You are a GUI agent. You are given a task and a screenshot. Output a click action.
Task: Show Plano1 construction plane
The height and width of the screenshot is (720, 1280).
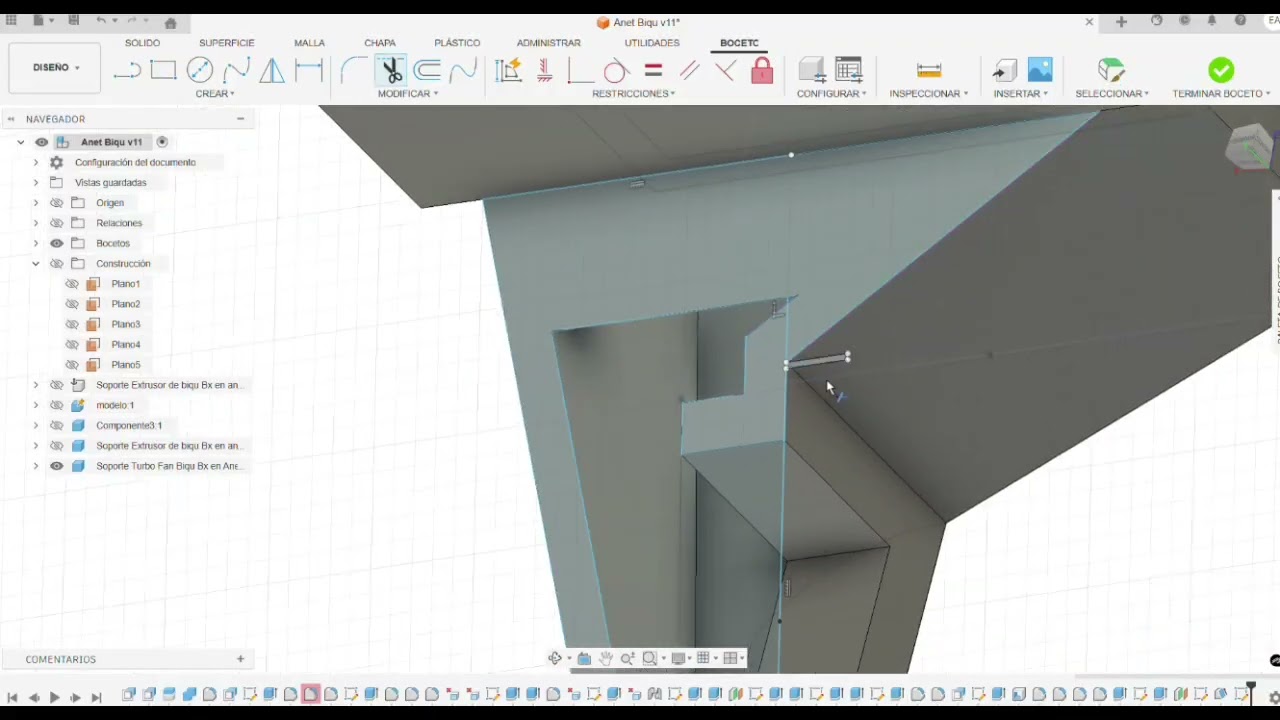72,284
